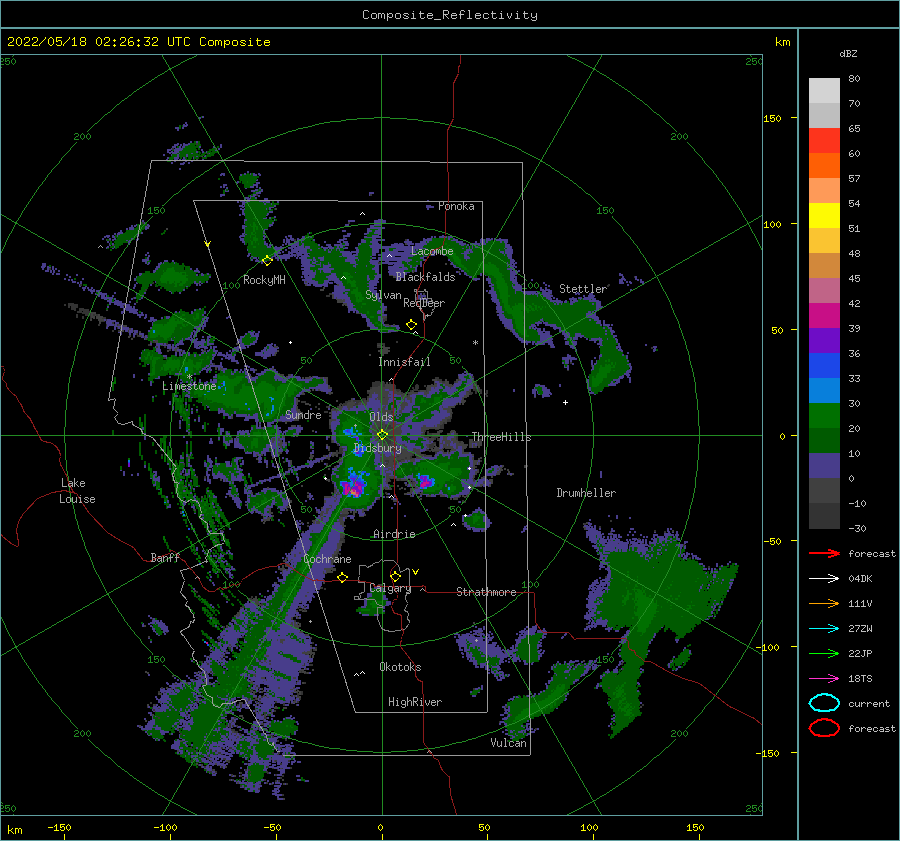
Task: Select the orange 60 dBZ swatch
Action: (x=824, y=165)
